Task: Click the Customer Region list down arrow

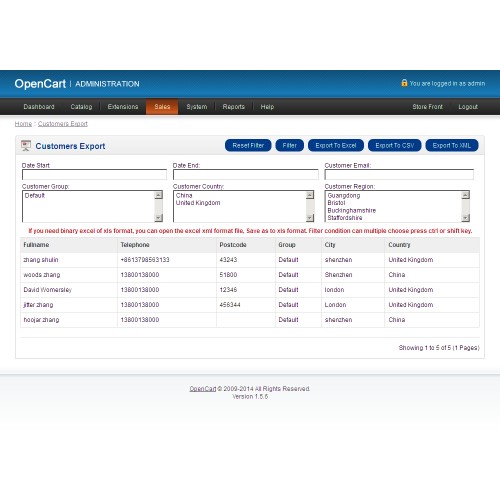Action: click(465, 218)
